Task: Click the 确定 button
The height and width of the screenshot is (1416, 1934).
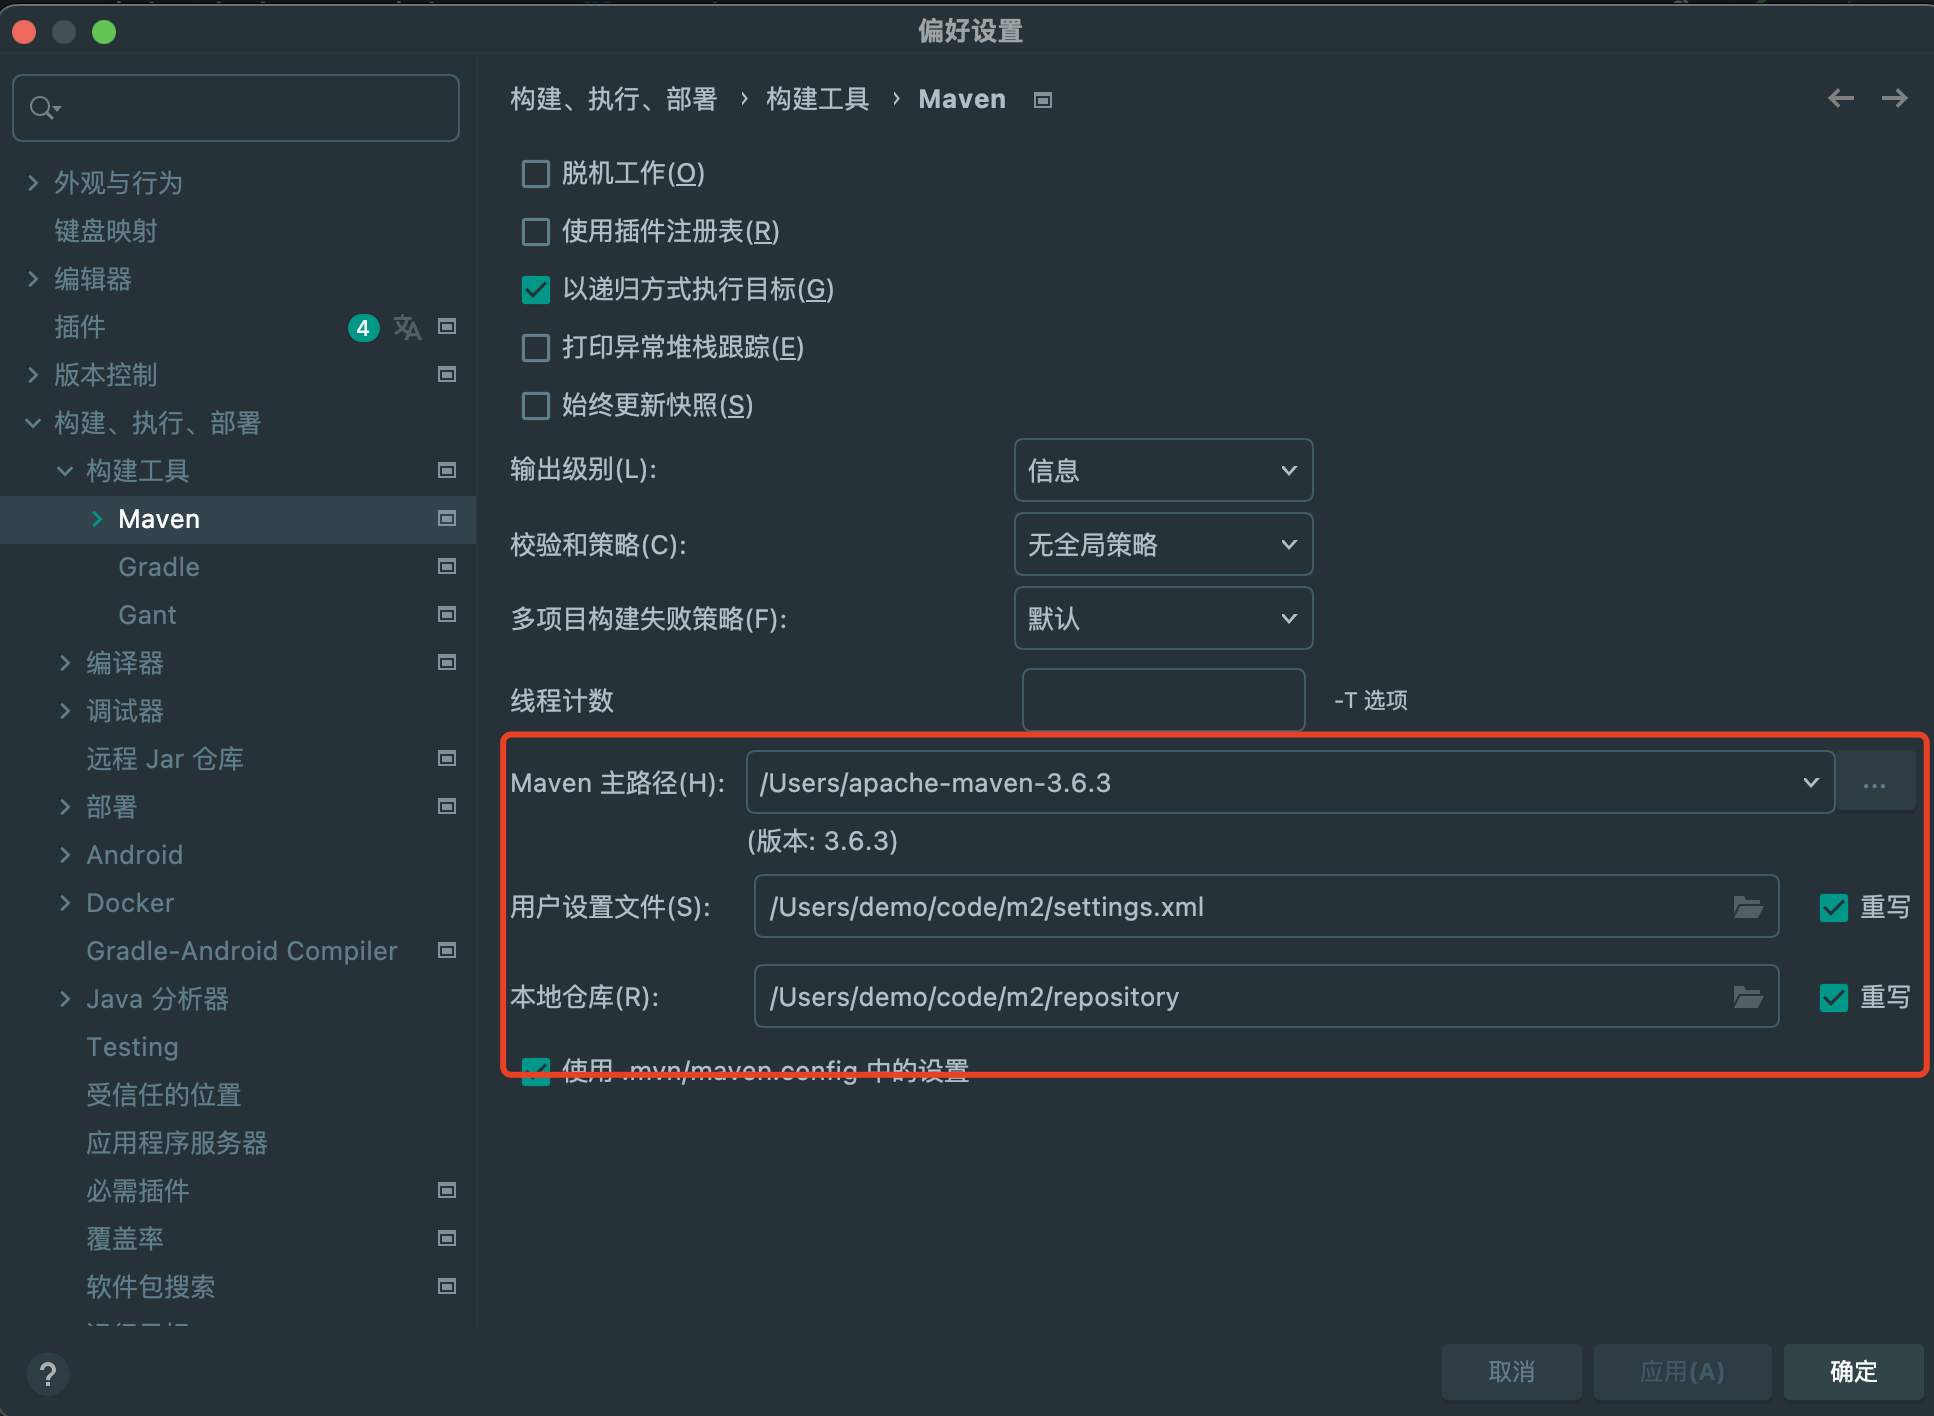Action: (1853, 1371)
